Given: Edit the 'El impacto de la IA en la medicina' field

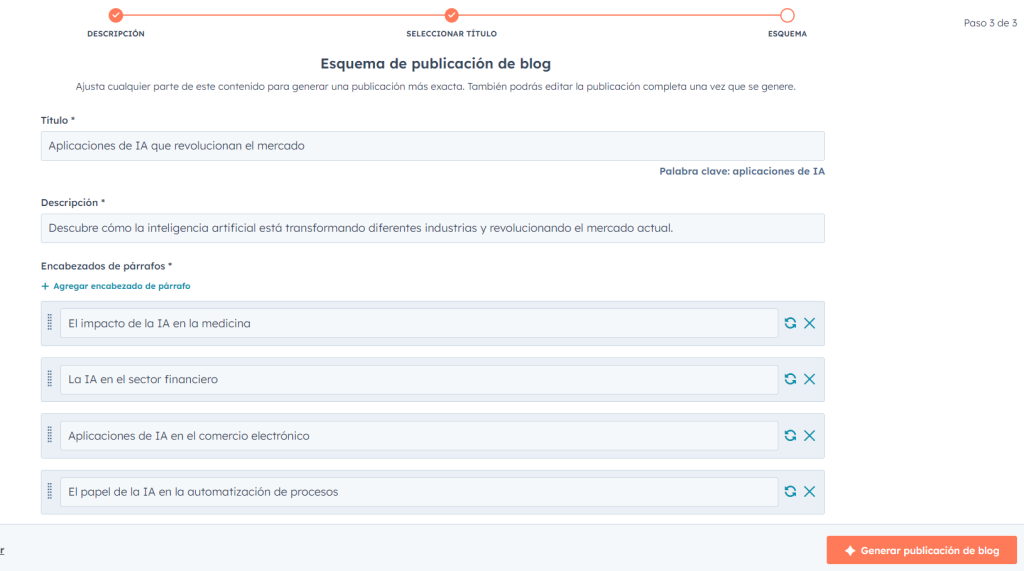Looking at the screenshot, I should (419, 323).
